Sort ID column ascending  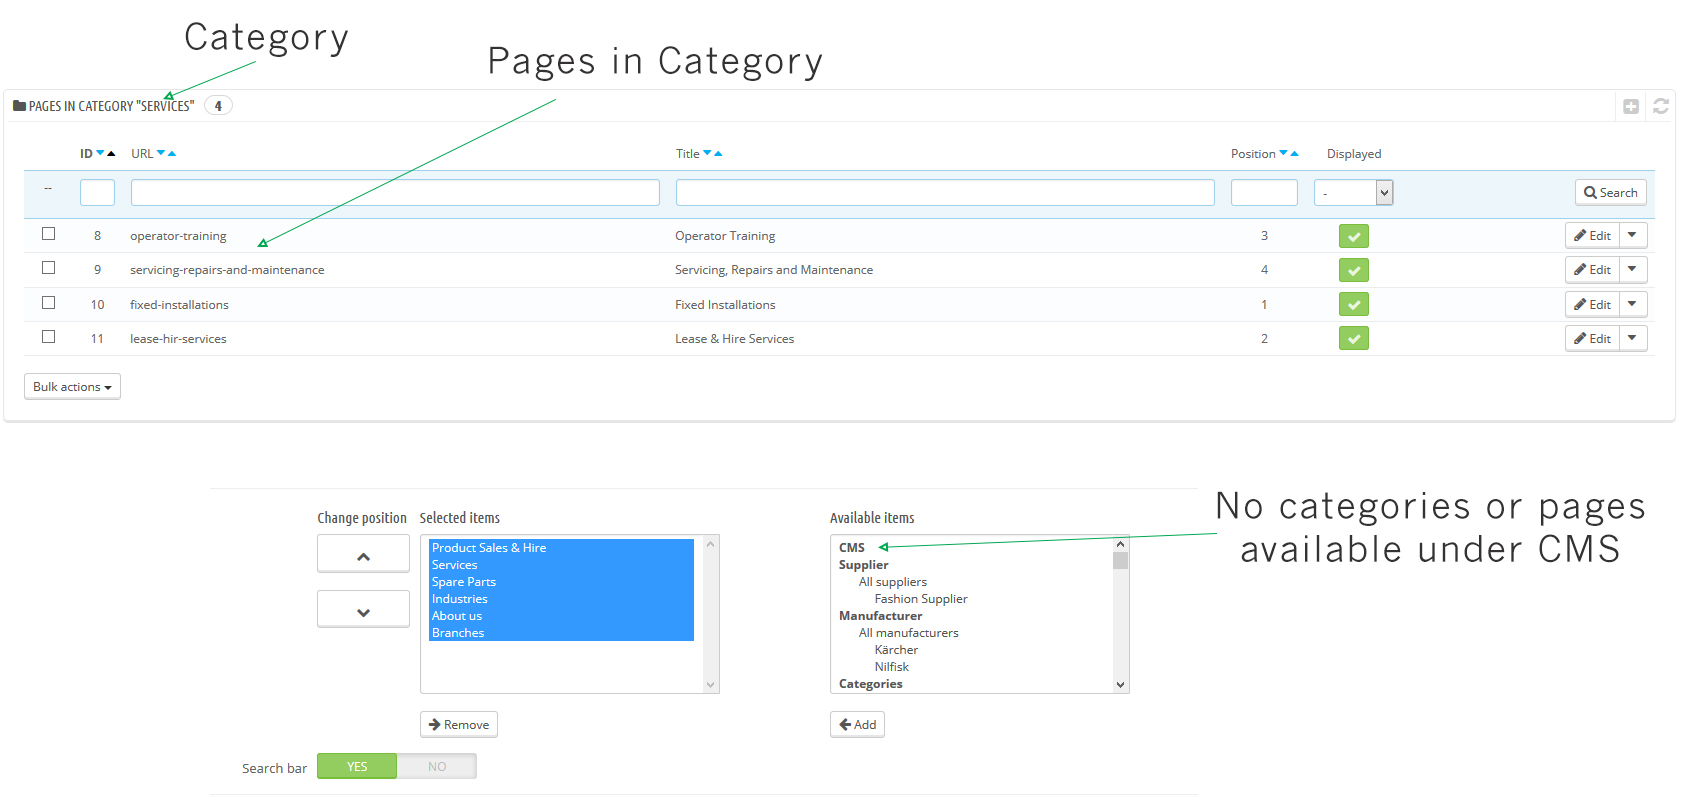[x=111, y=153]
